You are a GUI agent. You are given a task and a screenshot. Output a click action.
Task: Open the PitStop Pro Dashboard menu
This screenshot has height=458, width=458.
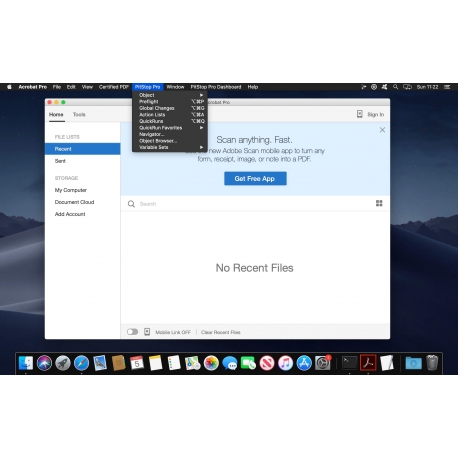(216, 87)
